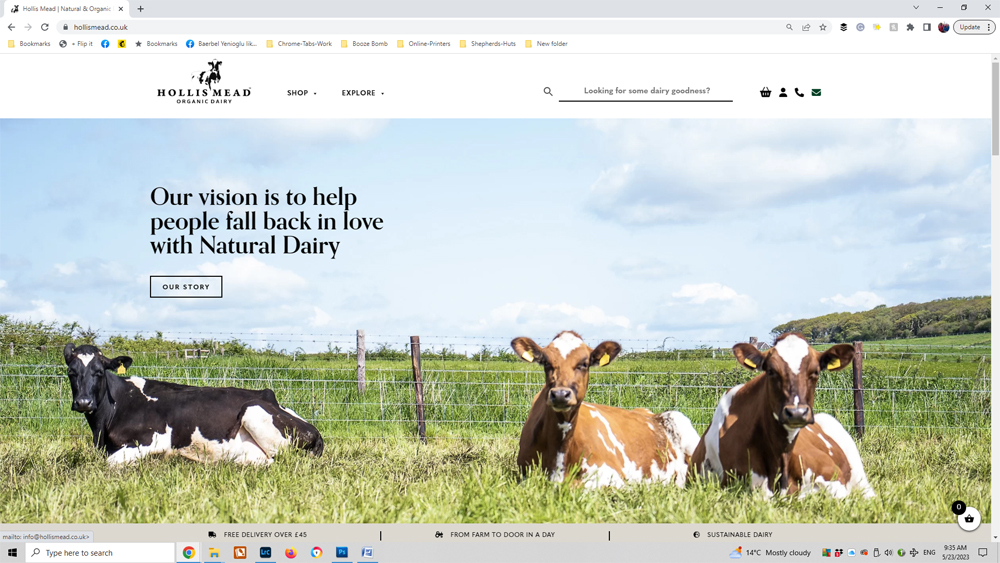Viewport: 1000px width, 563px height.
Task: Click the user account icon
Action: (x=783, y=92)
